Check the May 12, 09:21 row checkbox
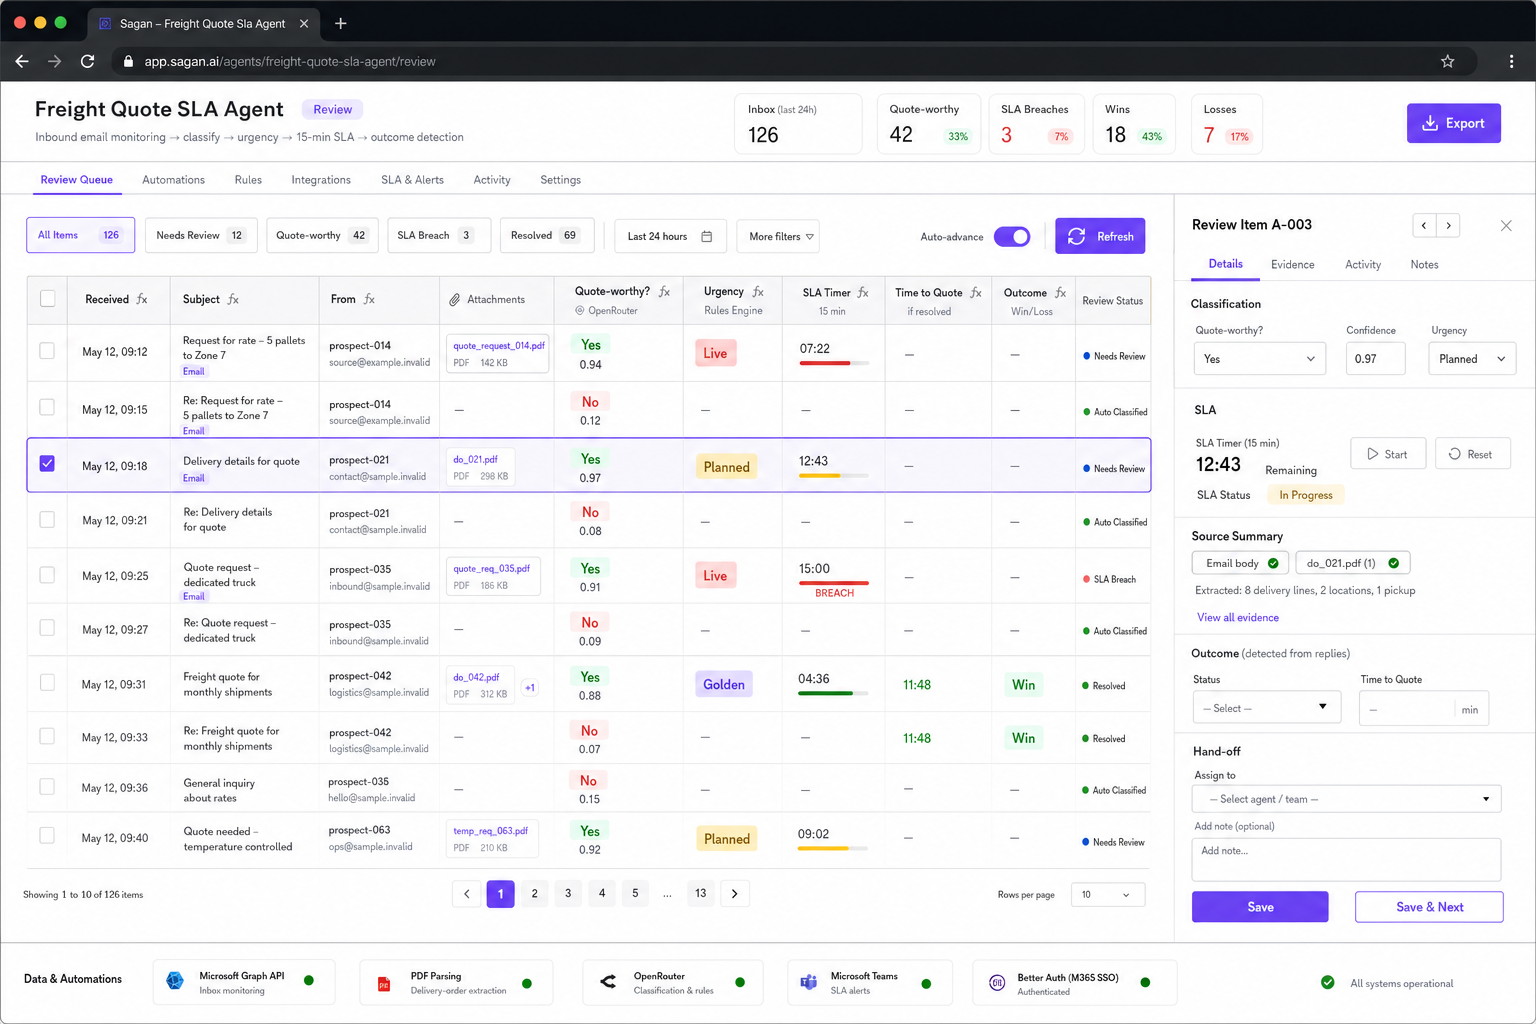1536x1024 pixels. 47,520
